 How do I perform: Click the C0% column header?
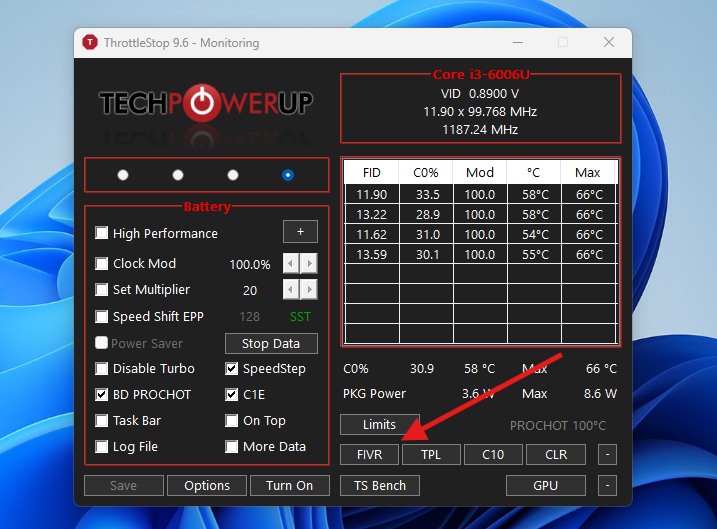[426, 172]
